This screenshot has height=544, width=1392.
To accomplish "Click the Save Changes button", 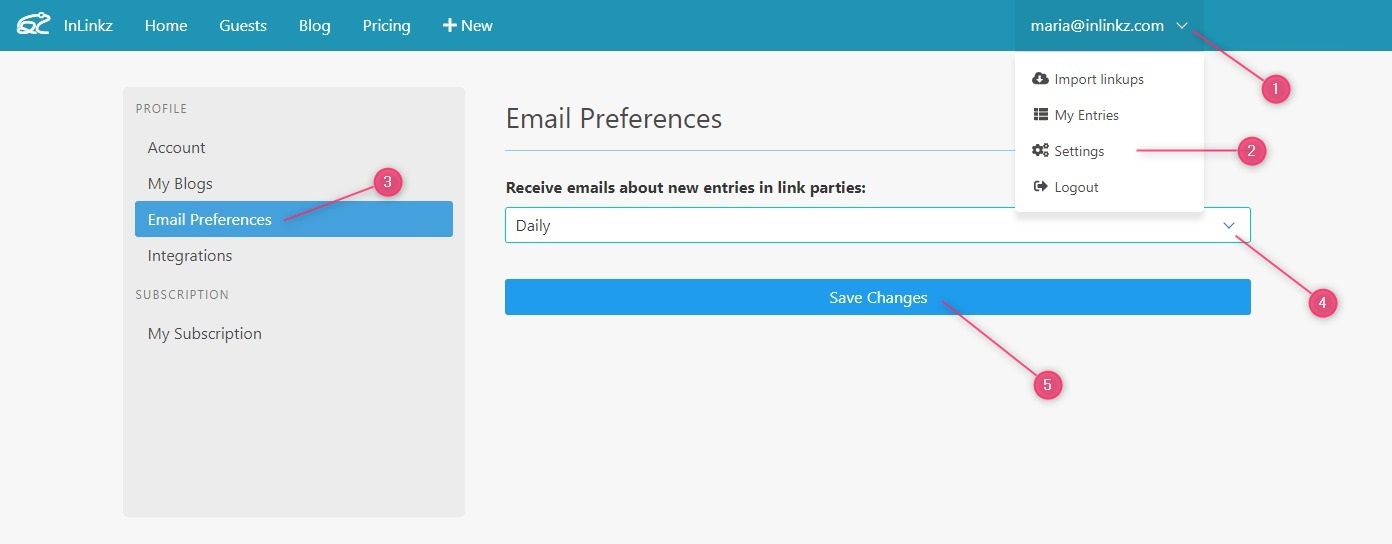I will [877, 297].
